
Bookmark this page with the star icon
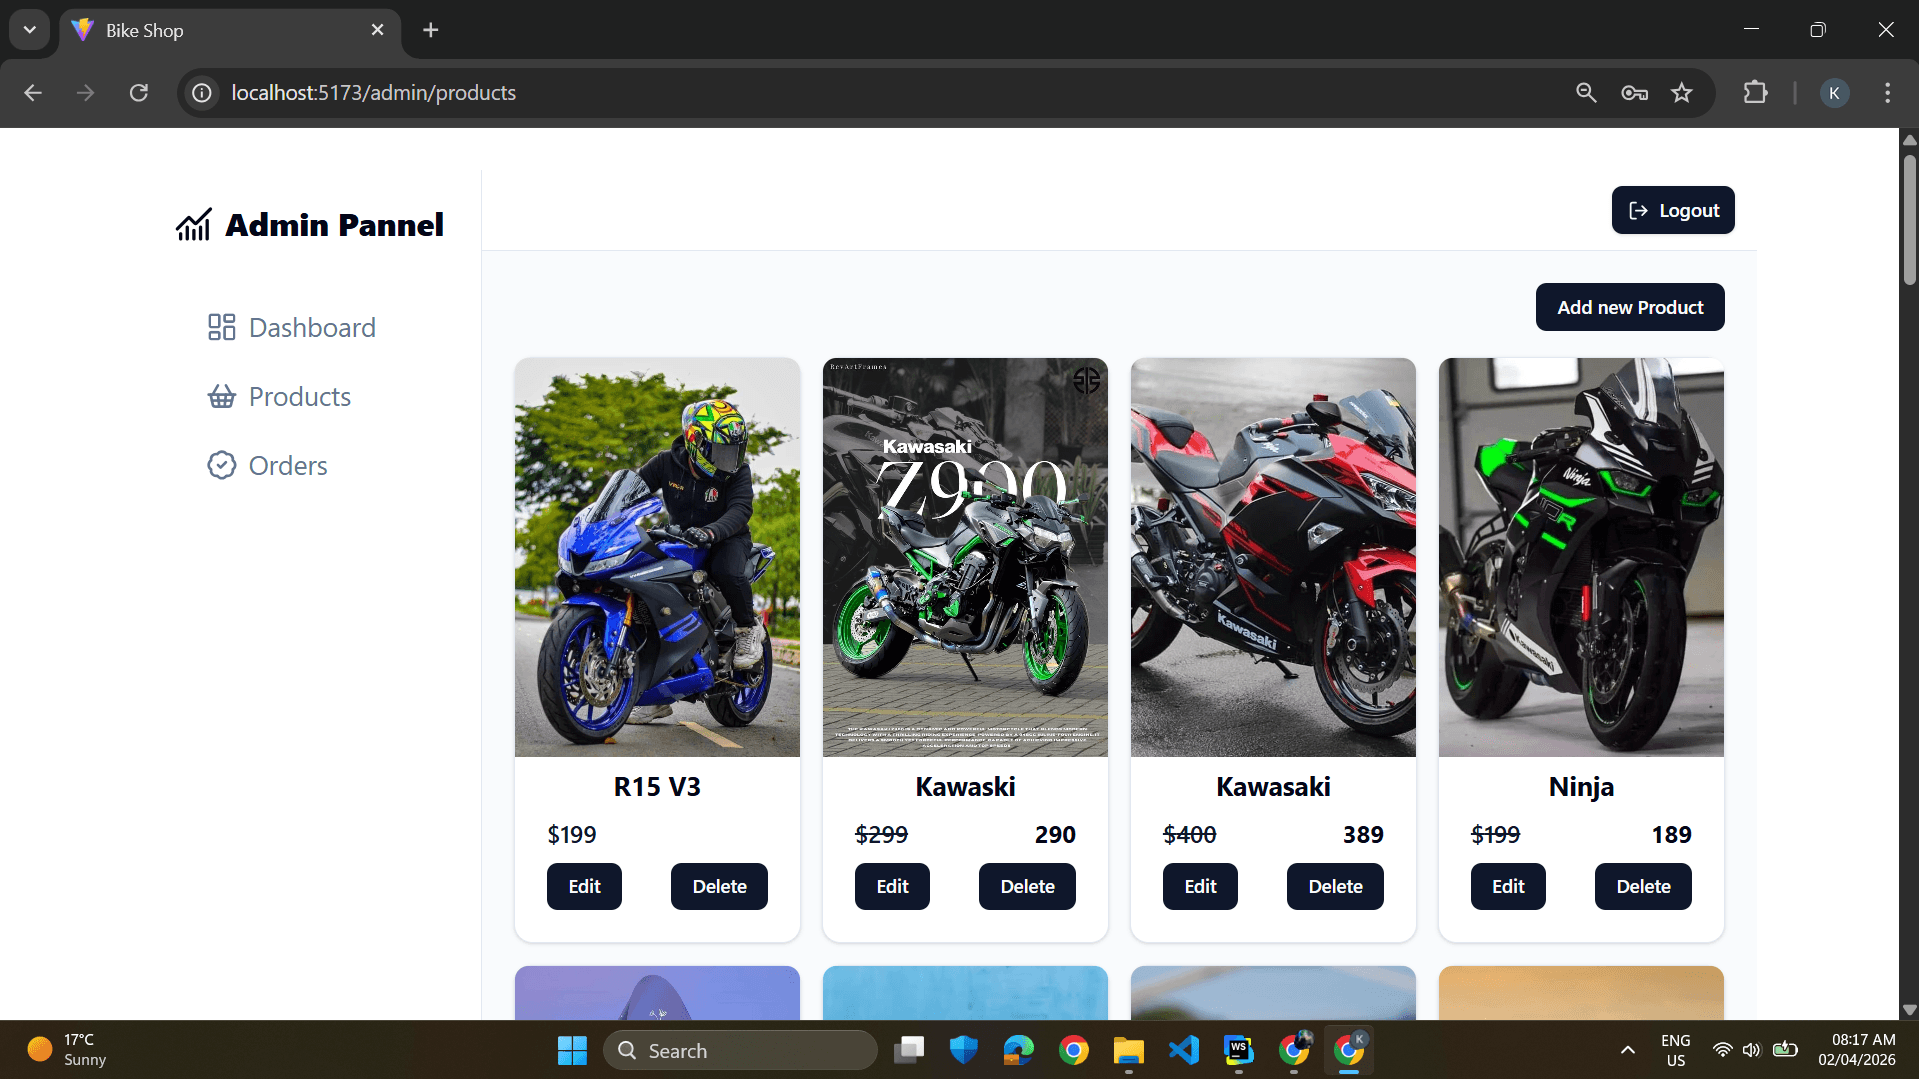click(x=1682, y=92)
